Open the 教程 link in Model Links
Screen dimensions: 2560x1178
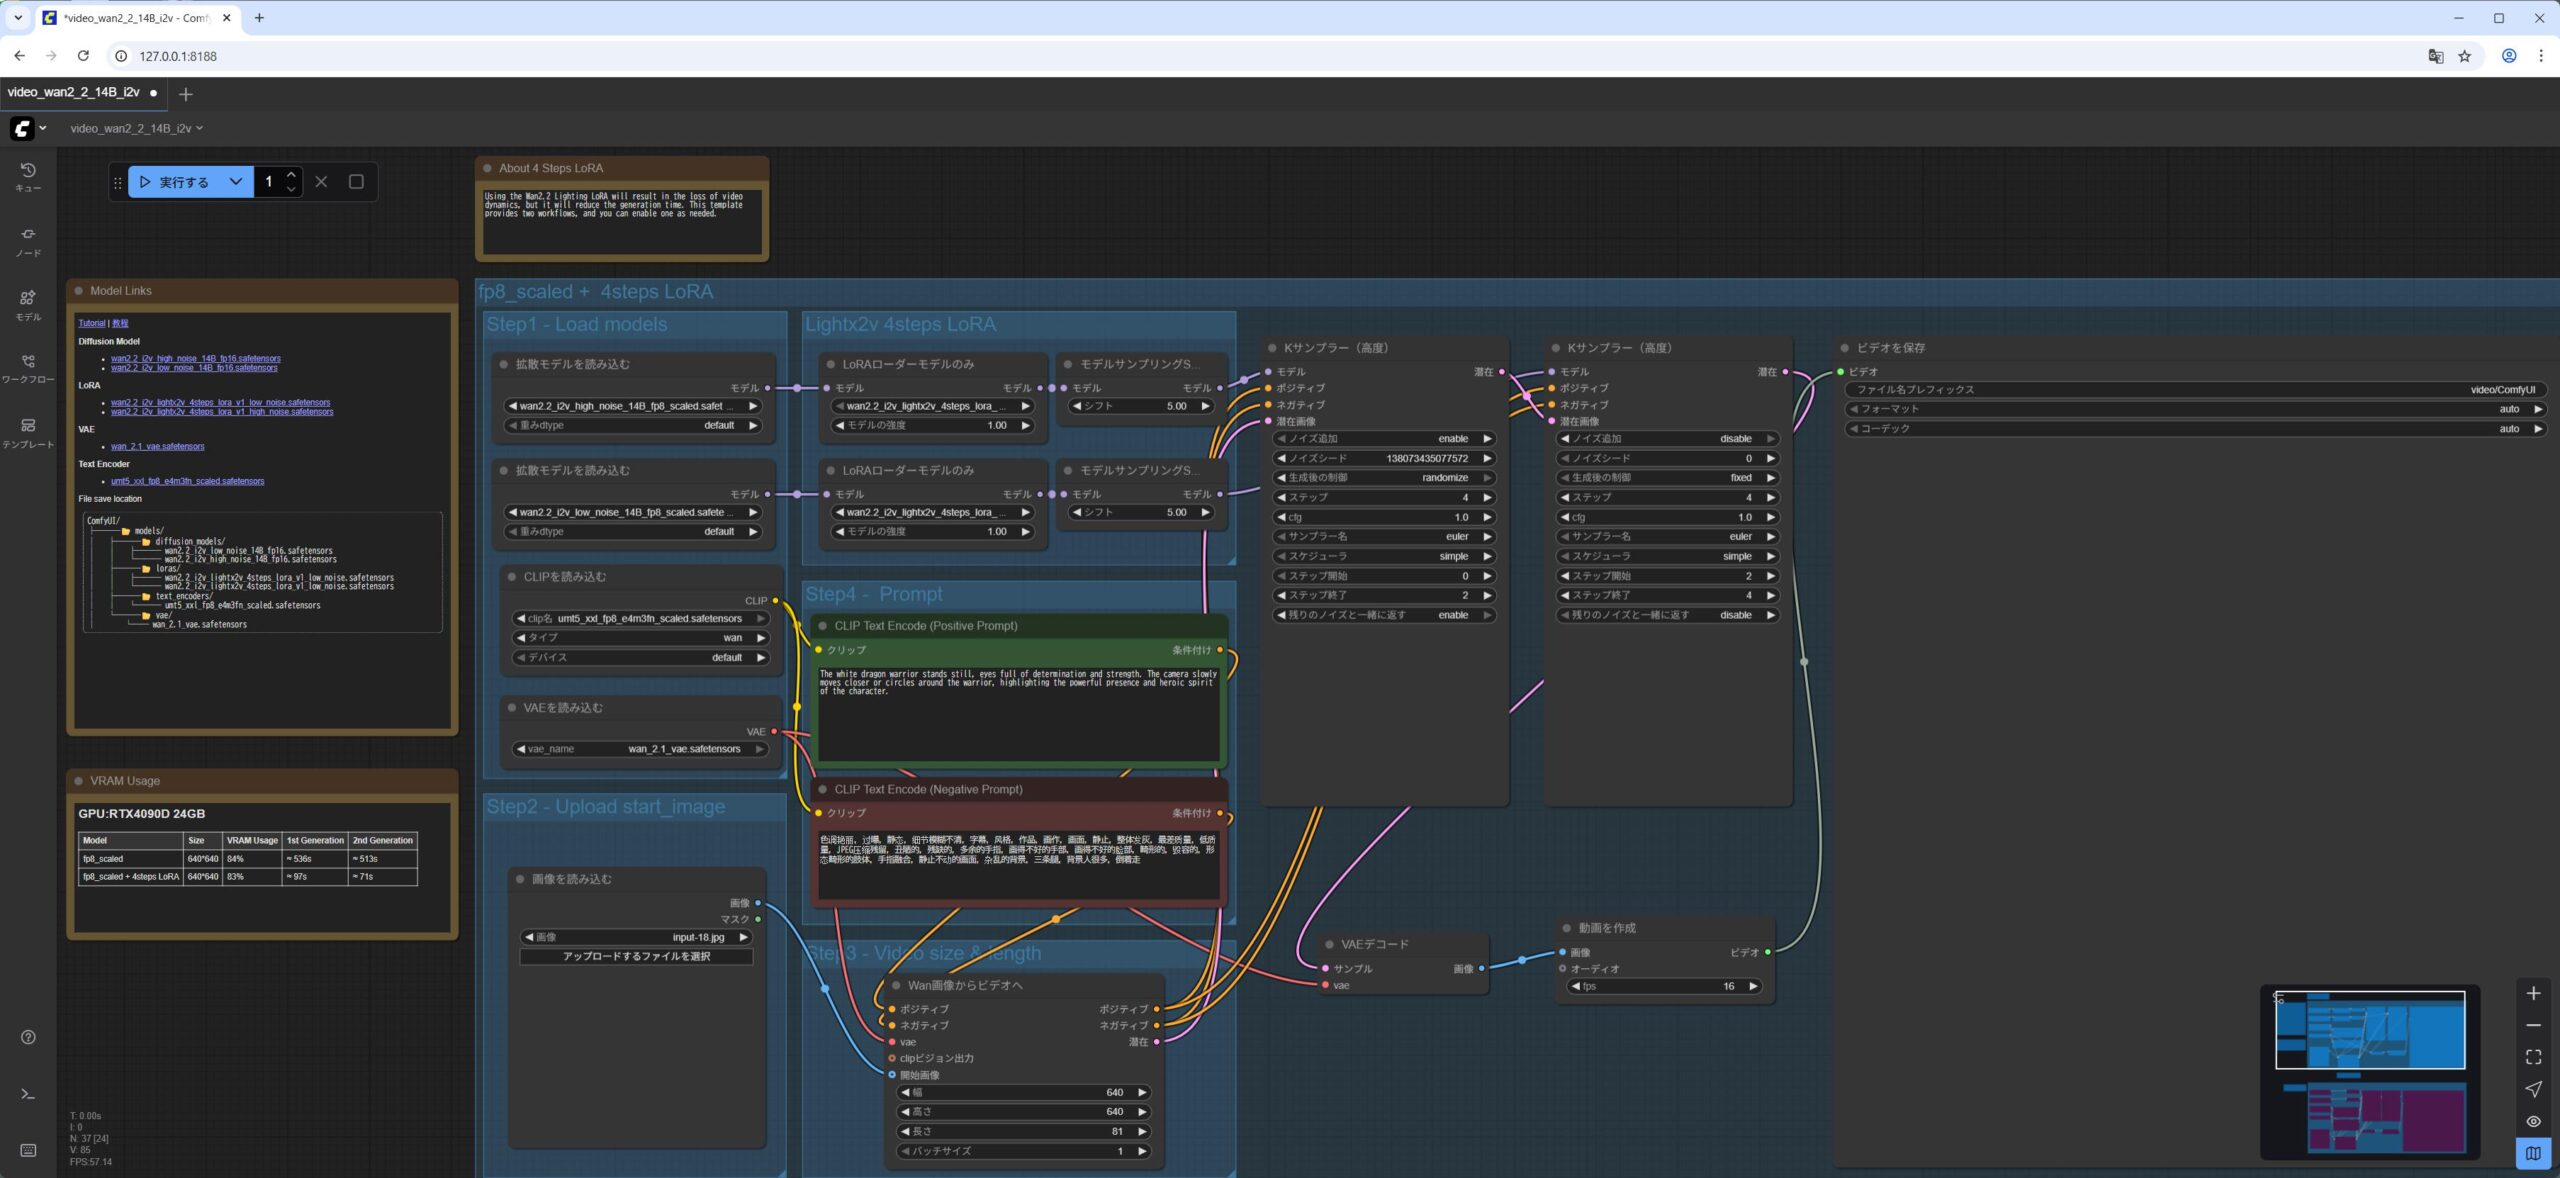(x=120, y=323)
